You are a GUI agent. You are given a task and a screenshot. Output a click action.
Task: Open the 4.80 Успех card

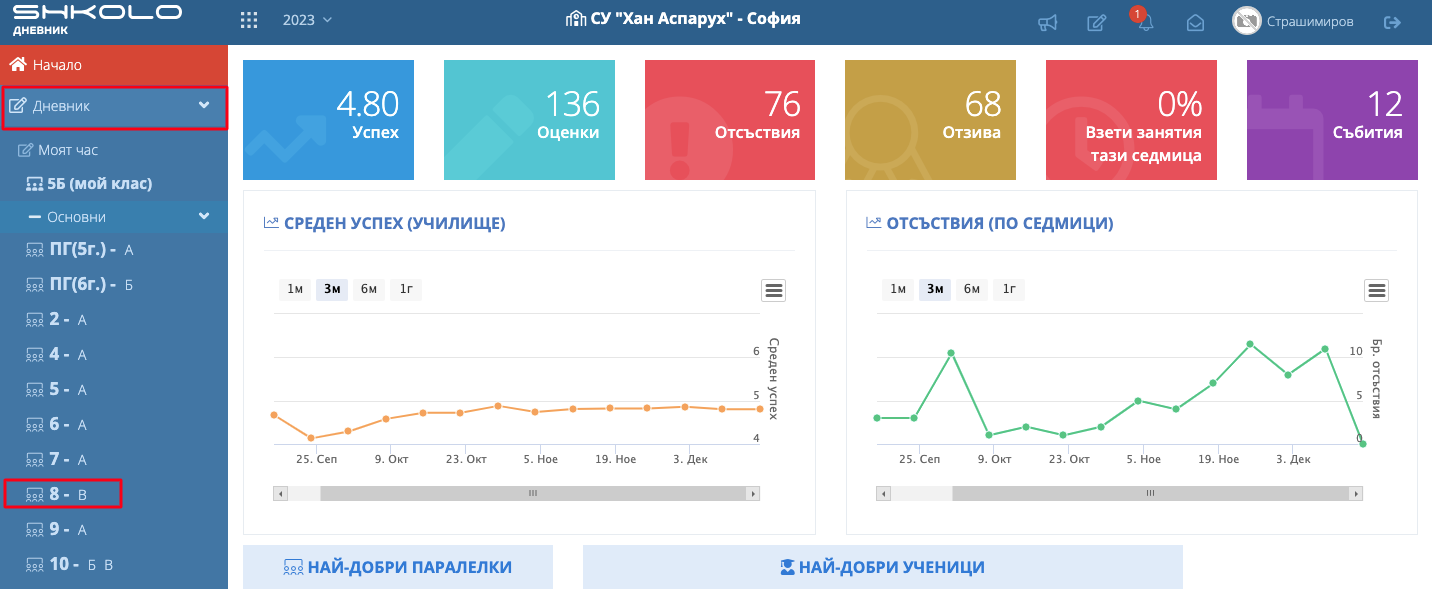328,120
